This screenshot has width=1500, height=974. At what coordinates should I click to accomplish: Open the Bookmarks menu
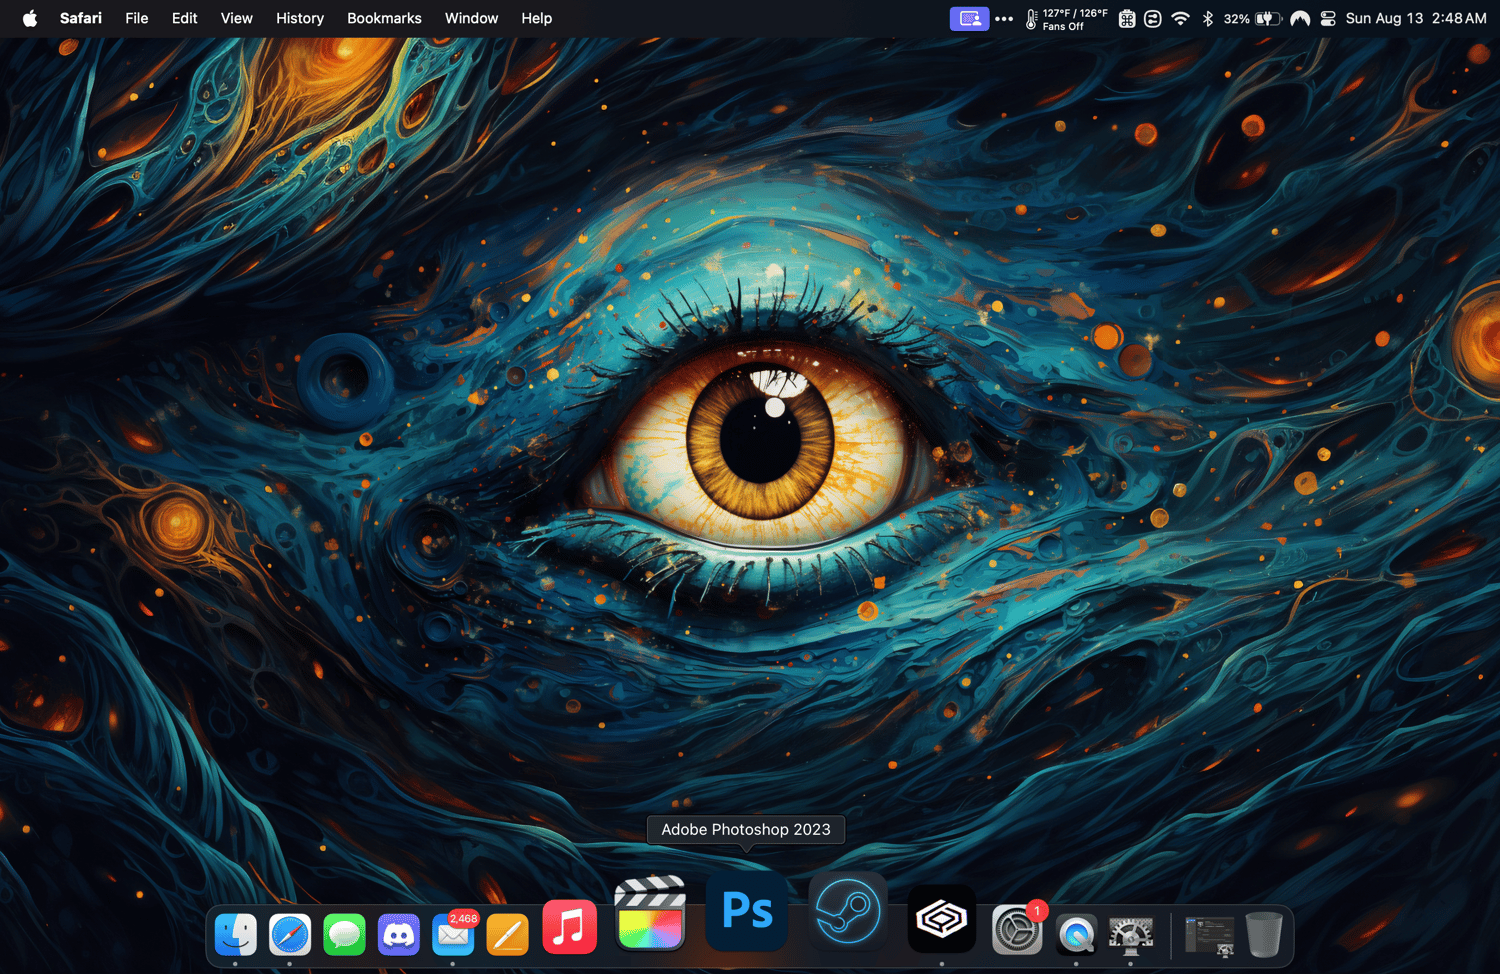point(384,18)
